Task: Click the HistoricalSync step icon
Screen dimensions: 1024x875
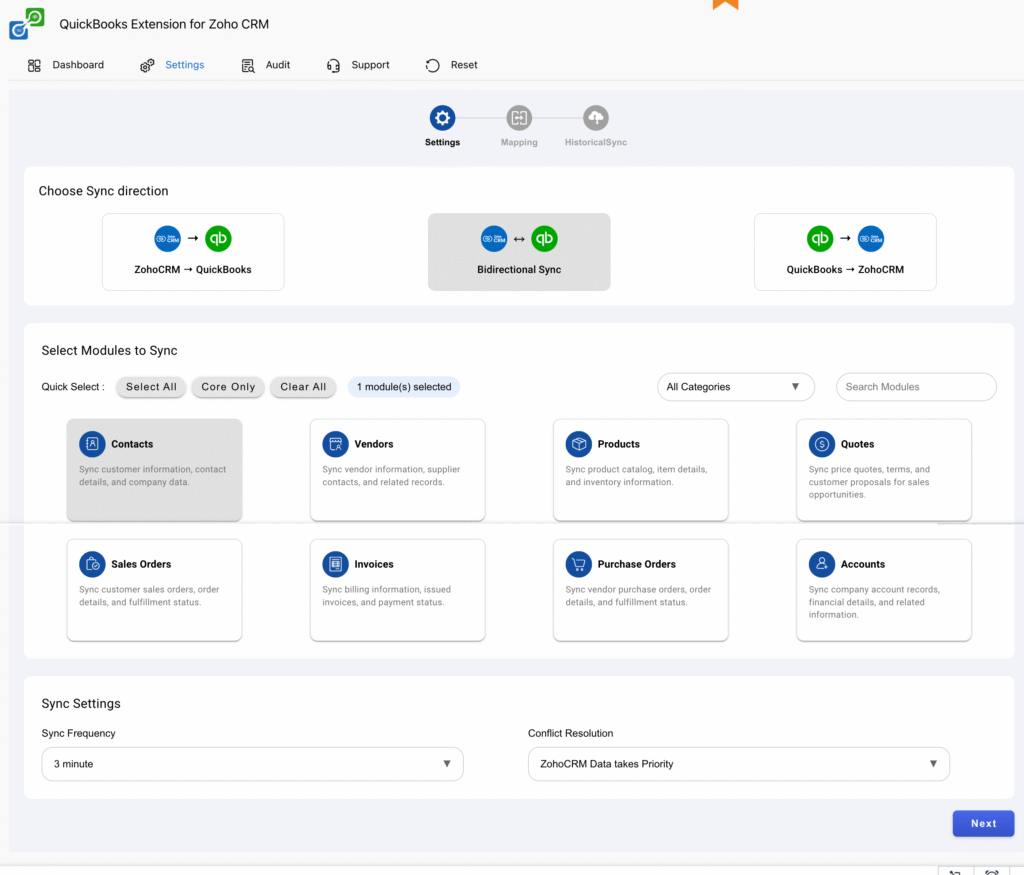Action: [595, 116]
